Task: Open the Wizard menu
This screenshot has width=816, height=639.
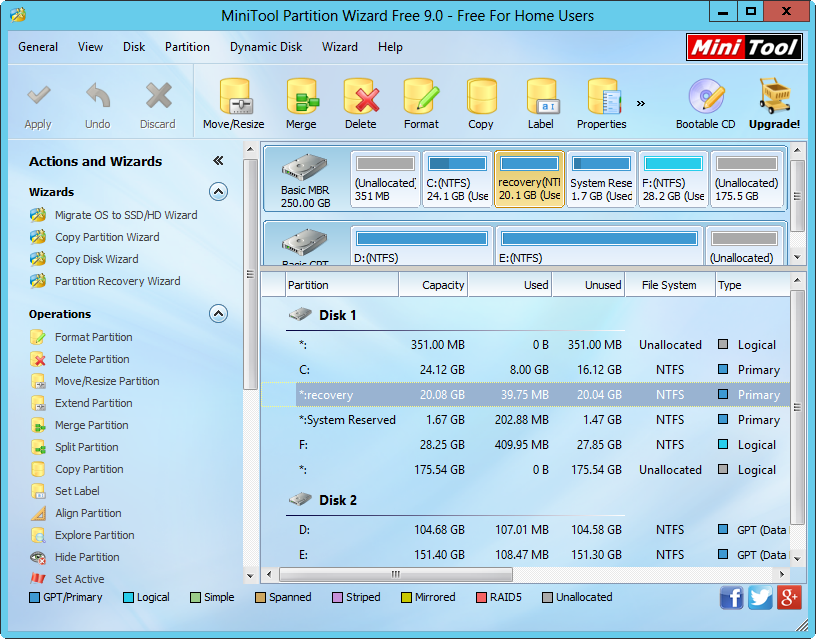Action: pyautogui.click(x=340, y=47)
